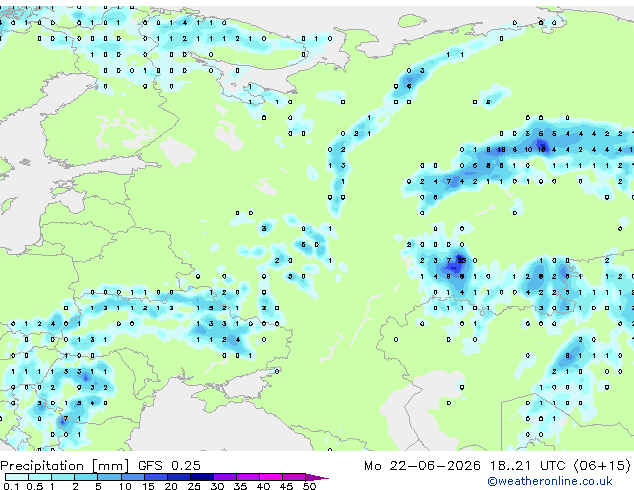Select the 20–25 mm legend color swatch

point(179,477)
